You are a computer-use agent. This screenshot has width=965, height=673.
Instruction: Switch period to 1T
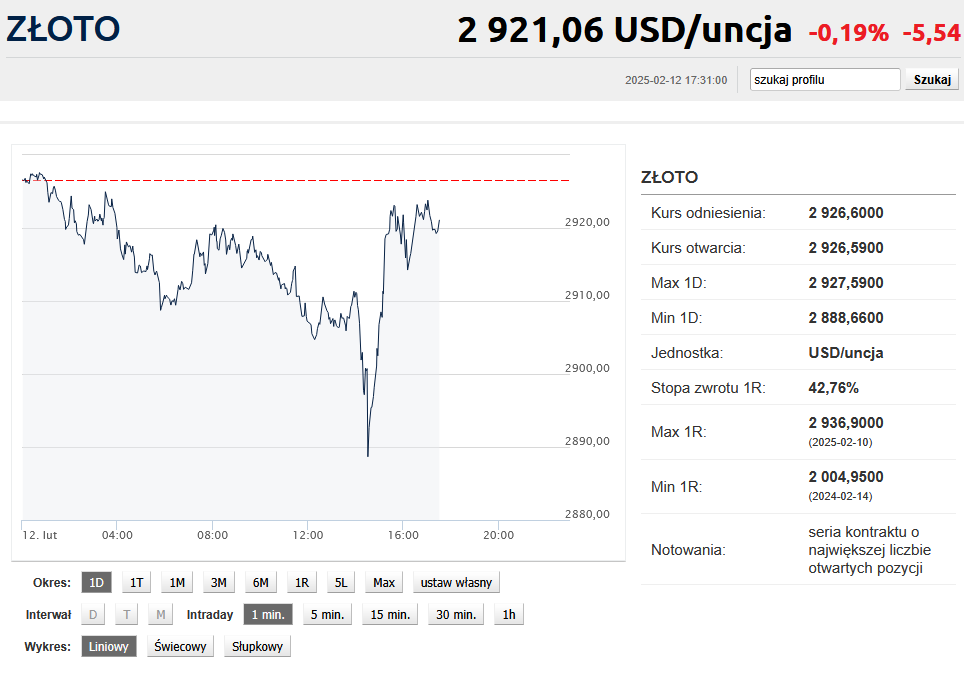click(x=137, y=583)
